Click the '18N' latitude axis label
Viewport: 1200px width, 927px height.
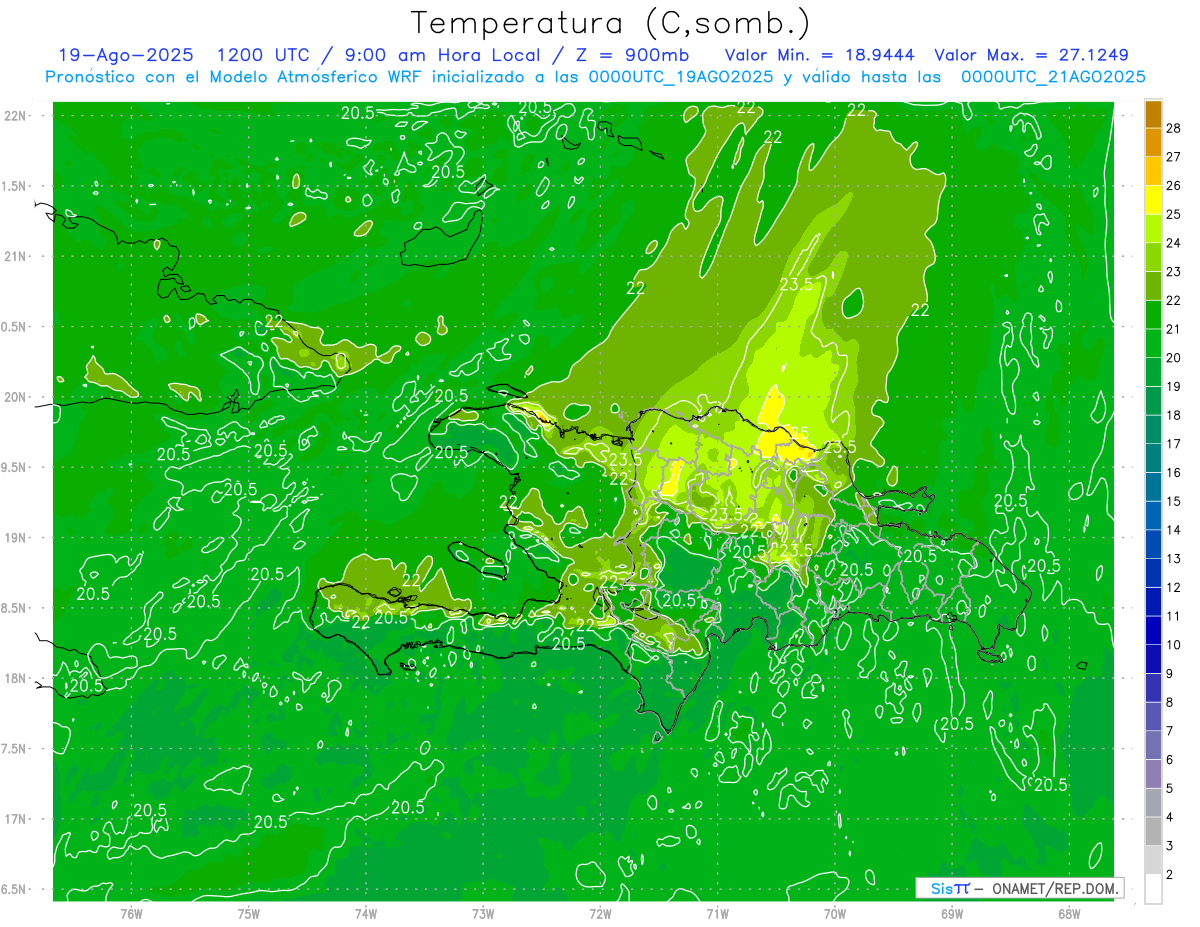pos(15,679)
